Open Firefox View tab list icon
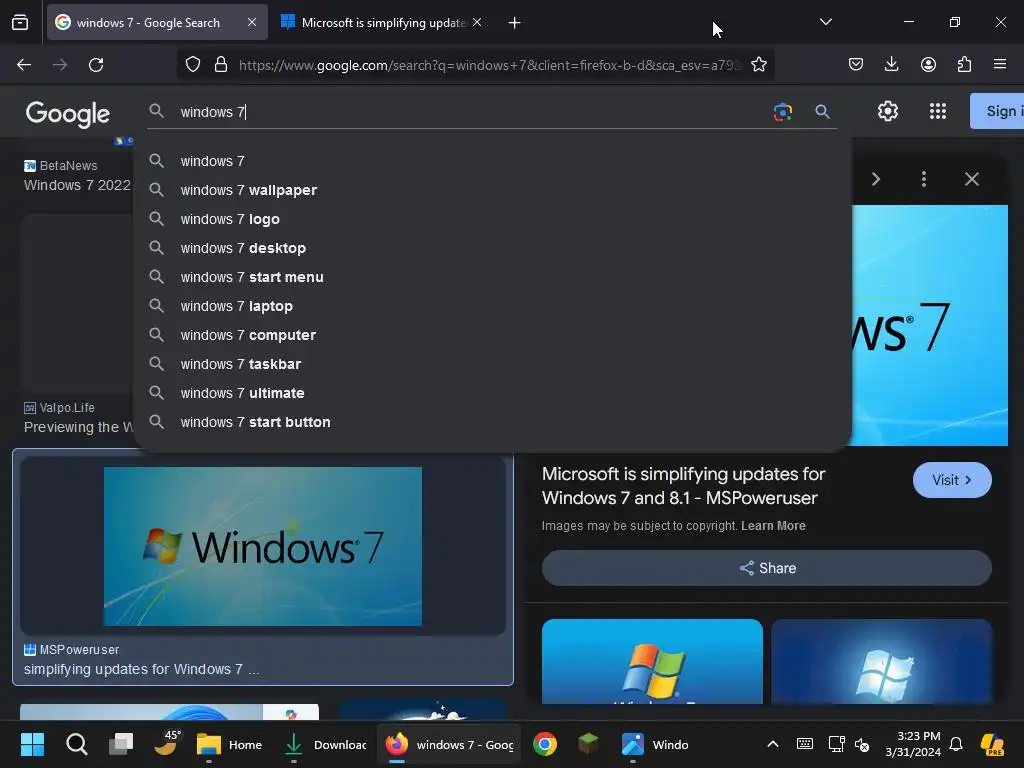This screenshot has height=768, width=1024. tap(20, 23)
